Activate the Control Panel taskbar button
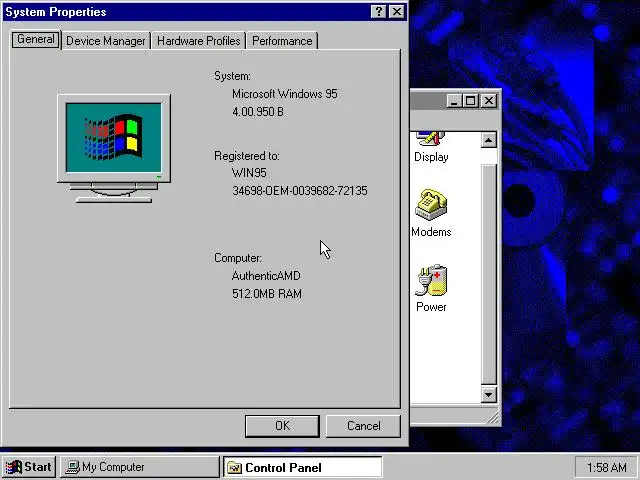 [x=302, y=467]
